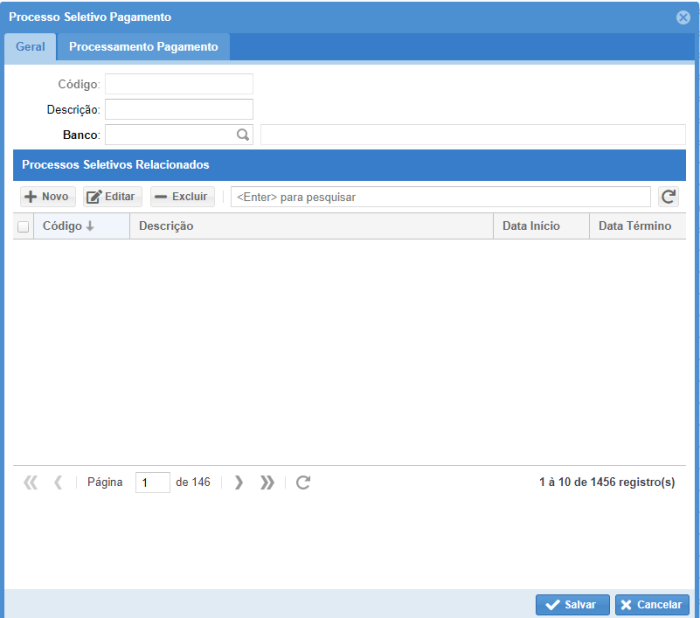This screenshot has height=618, width=700.
Task: Focus the Enter para pesquisar search box
Action: (x=440, y=197)
